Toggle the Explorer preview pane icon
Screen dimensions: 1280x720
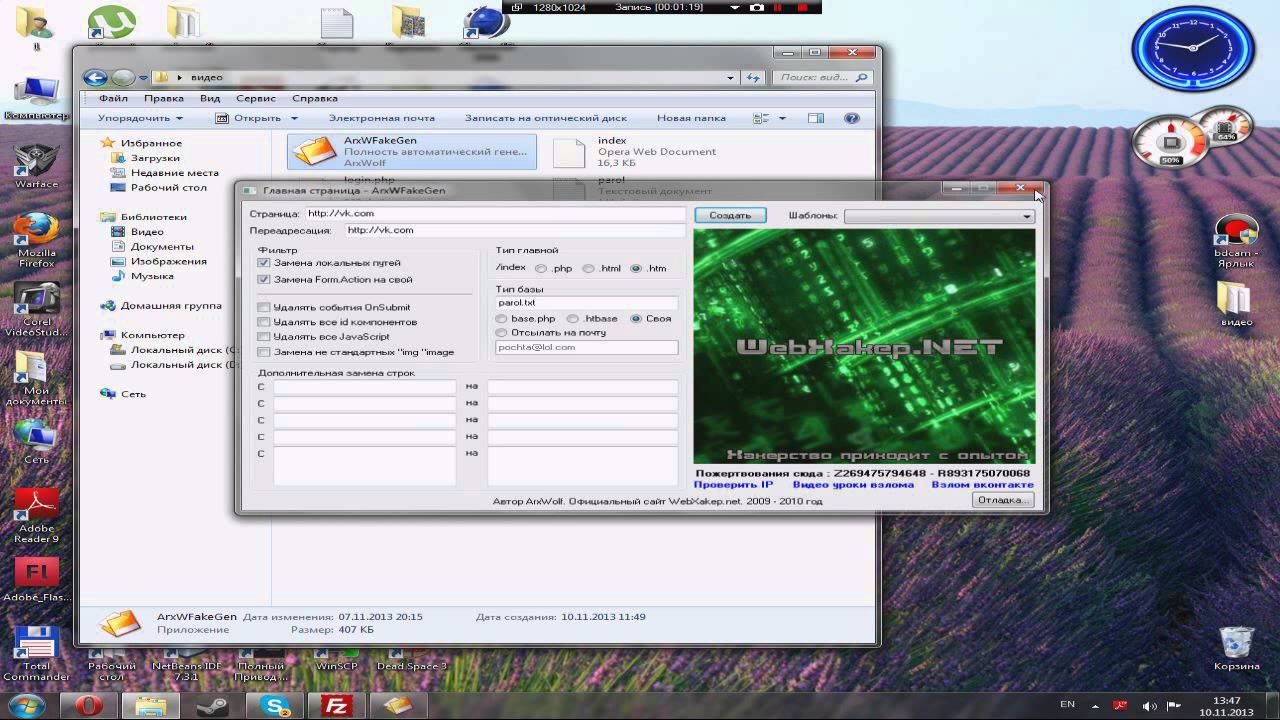(x=816, y=118)
